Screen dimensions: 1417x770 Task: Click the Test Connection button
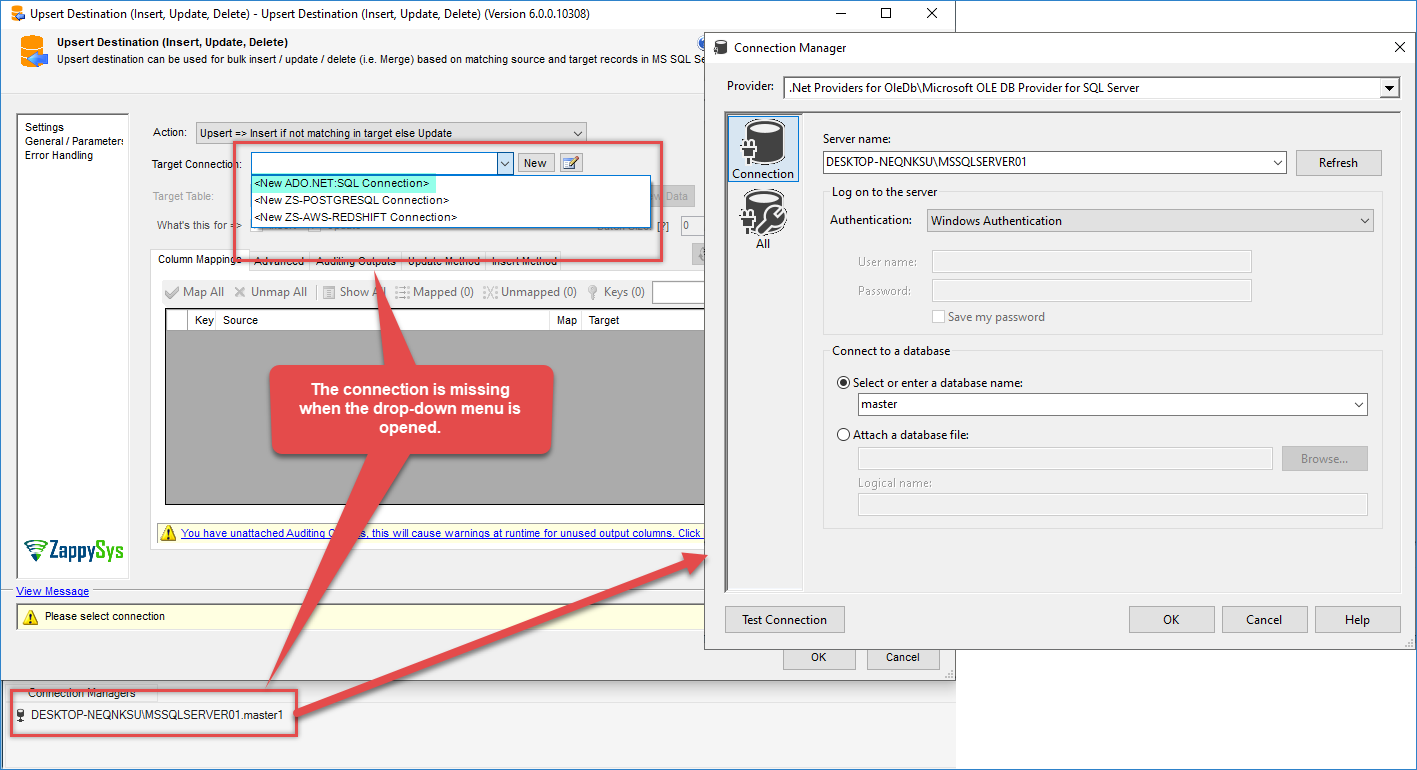(x=784, y=620)
